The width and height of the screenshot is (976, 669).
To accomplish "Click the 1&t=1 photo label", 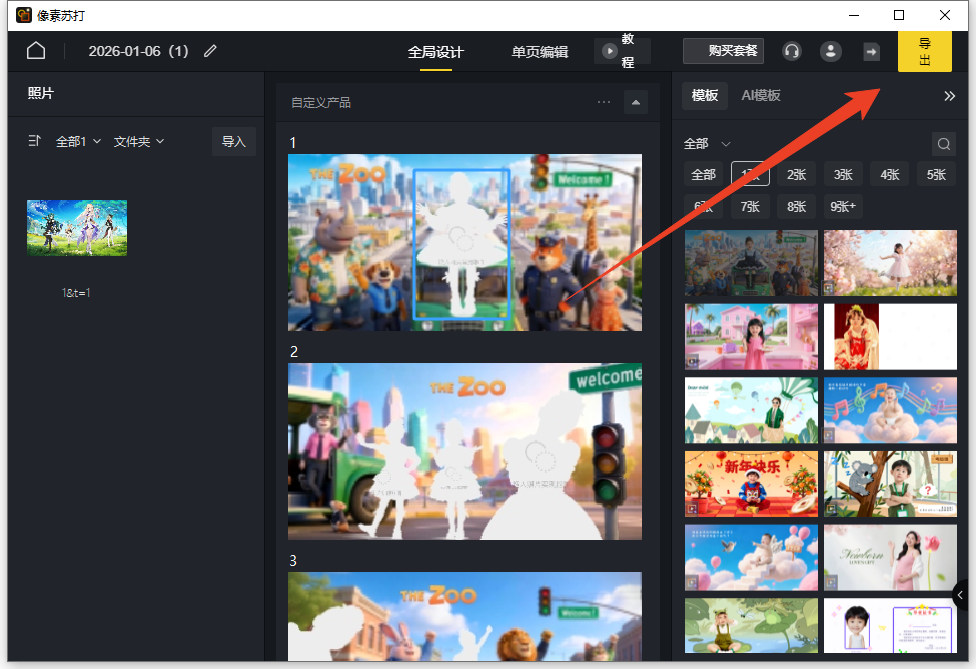I will click(76, 292).
